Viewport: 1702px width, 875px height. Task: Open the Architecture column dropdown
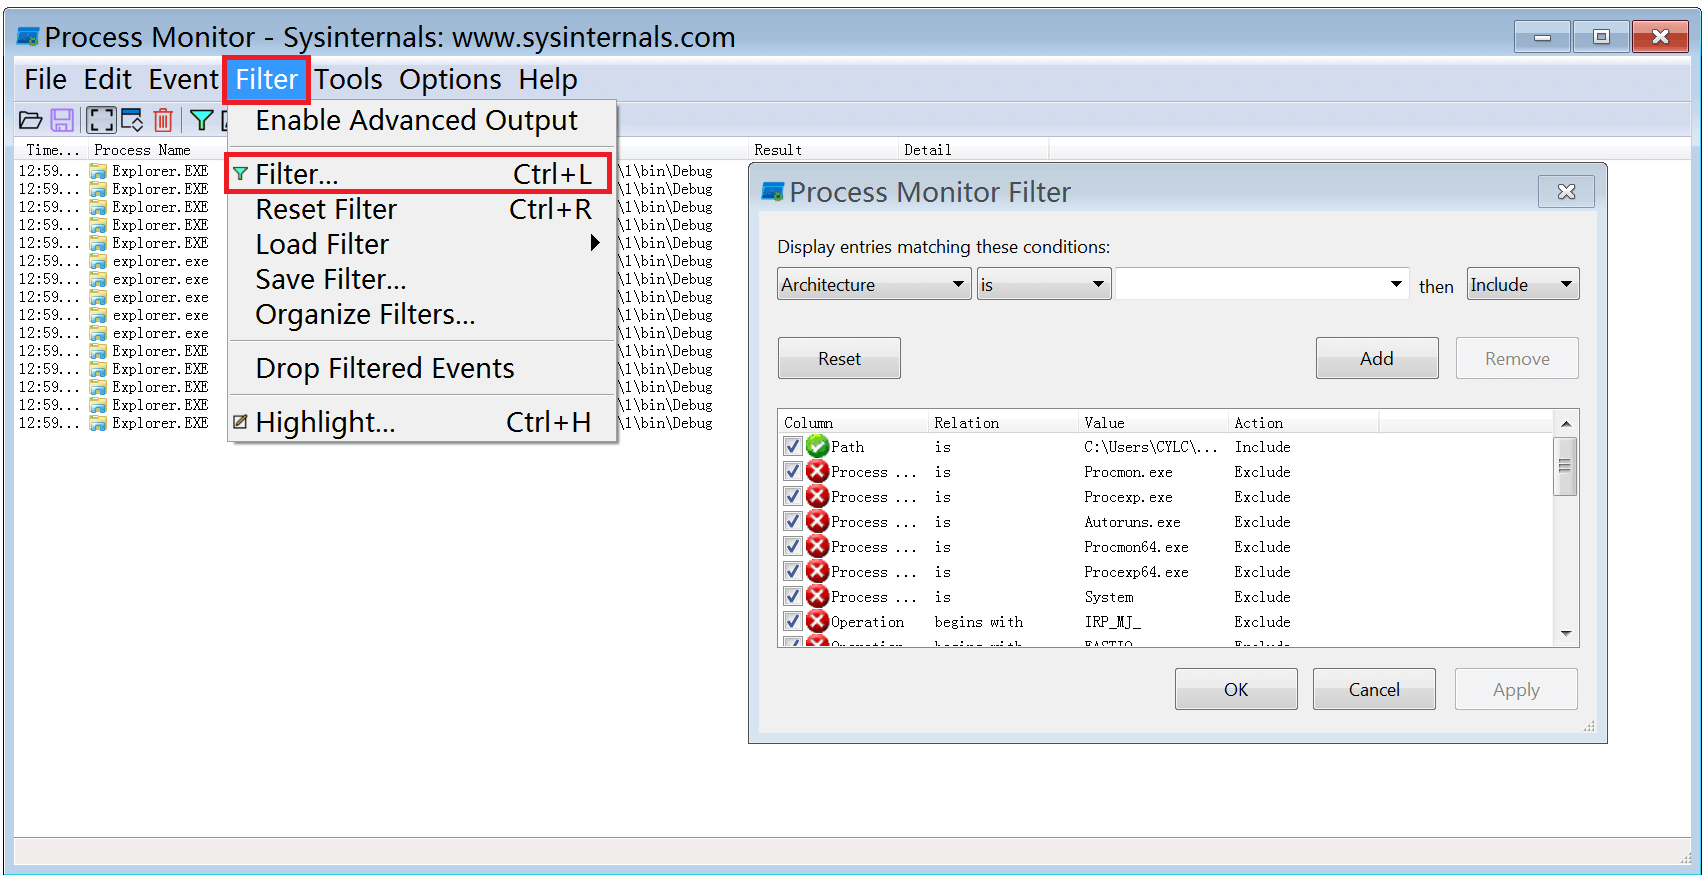click(873, 285)
